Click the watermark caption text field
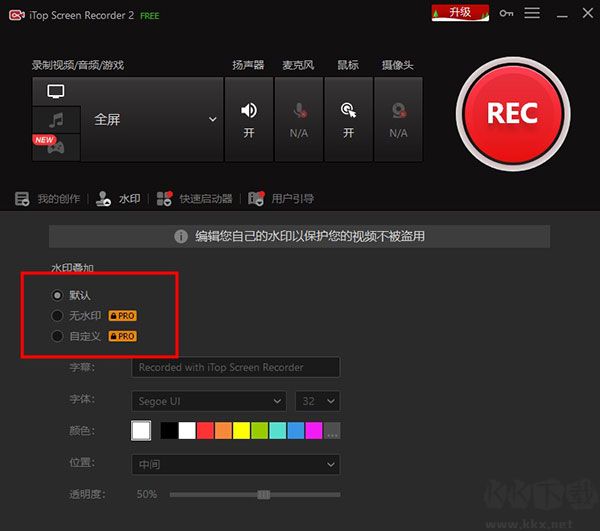This screenshot has height=531, width=600. pyautogui.click(x=235, y=367)
